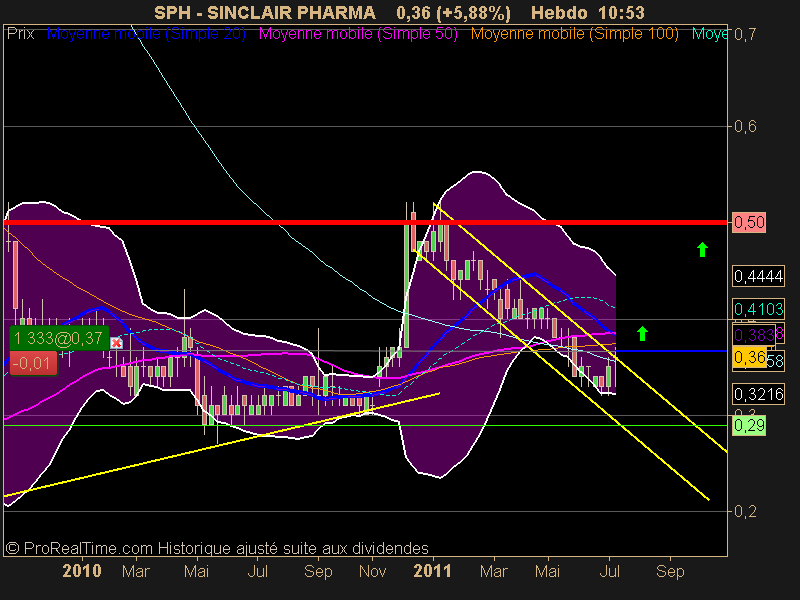Viewport: 800px width, 600px height.
Task: Select the red 0,50 resistance price label
Action: point(749,222)
